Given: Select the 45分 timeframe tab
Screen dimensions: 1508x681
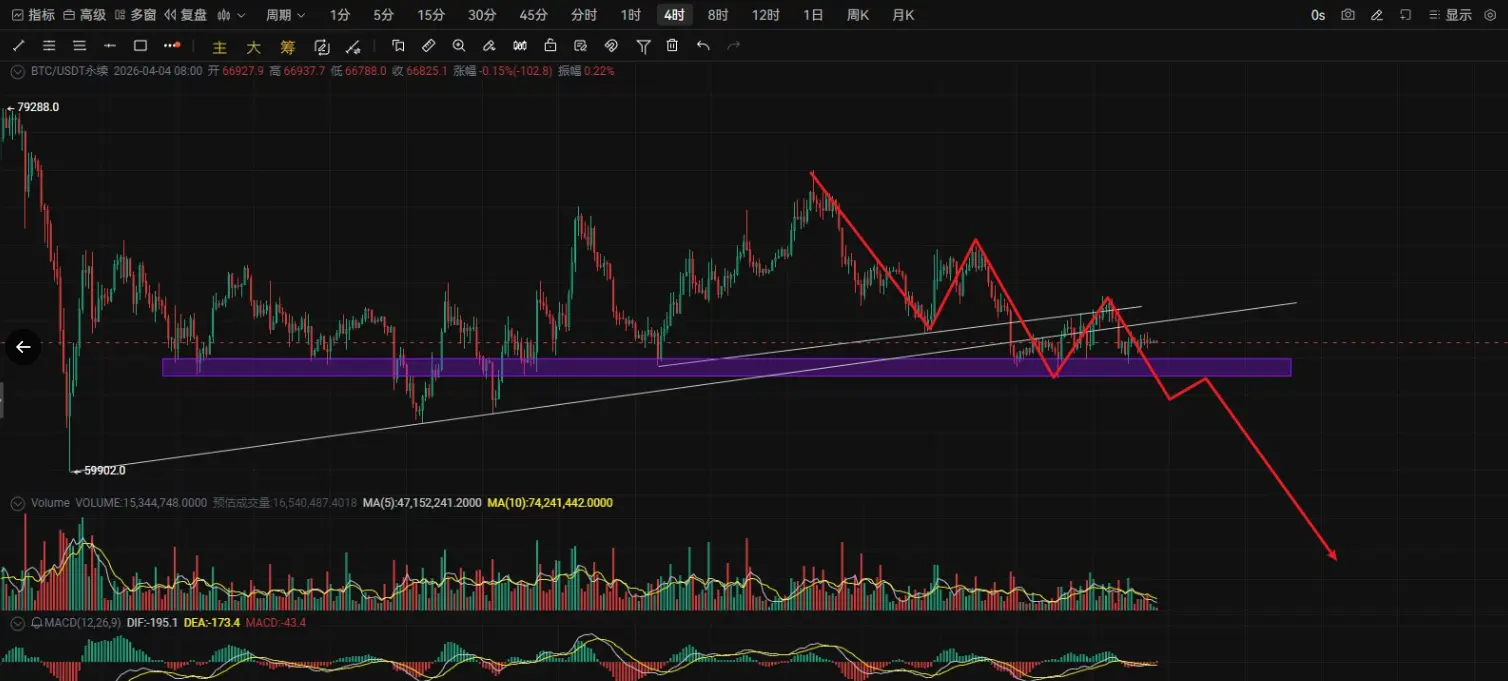Looking at the screenshot, I should 533,15.
